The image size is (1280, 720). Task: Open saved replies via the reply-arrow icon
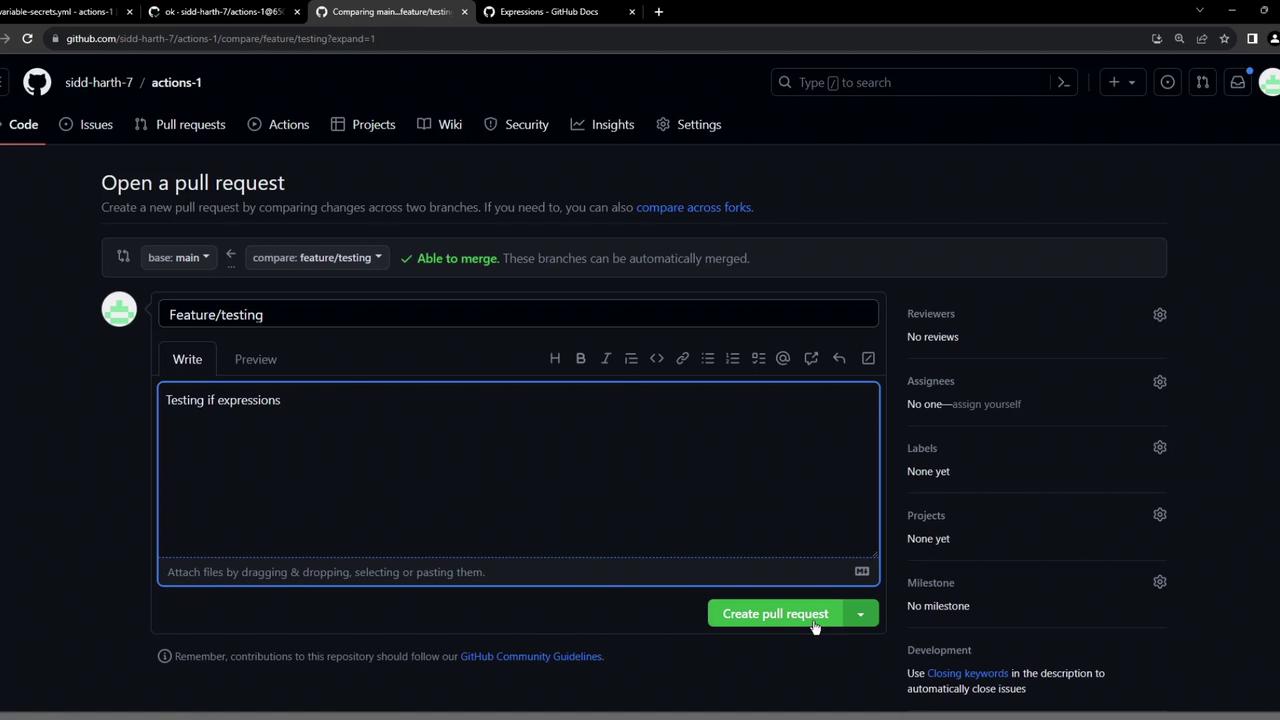839,359
